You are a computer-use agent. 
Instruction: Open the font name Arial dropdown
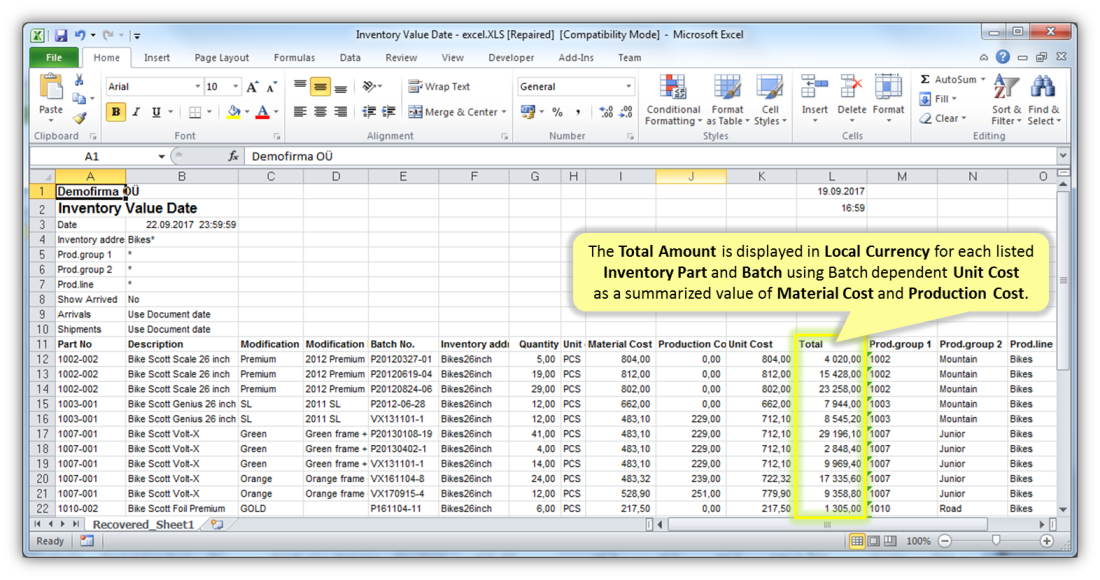197,86
